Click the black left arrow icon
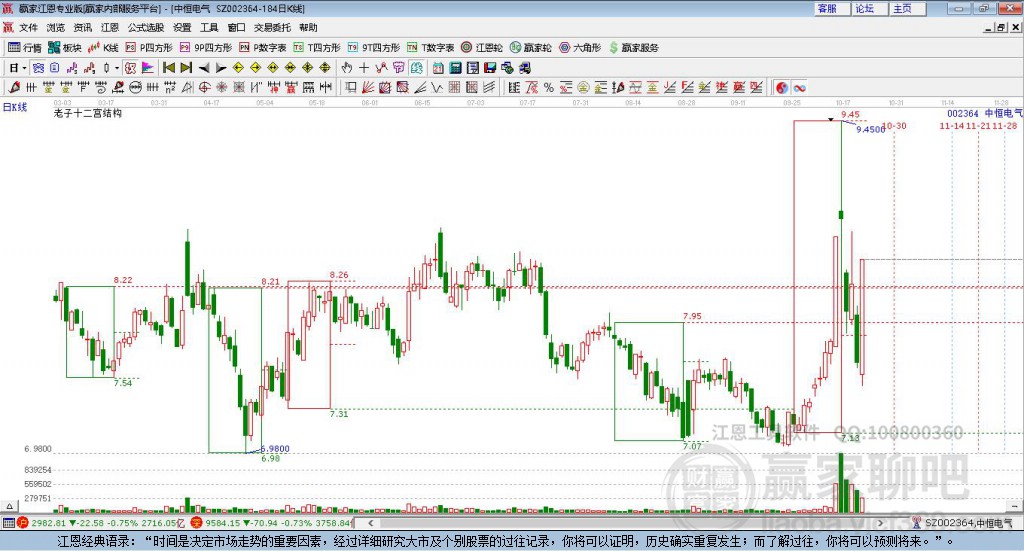1024x551 pixels. pos(204,68)
